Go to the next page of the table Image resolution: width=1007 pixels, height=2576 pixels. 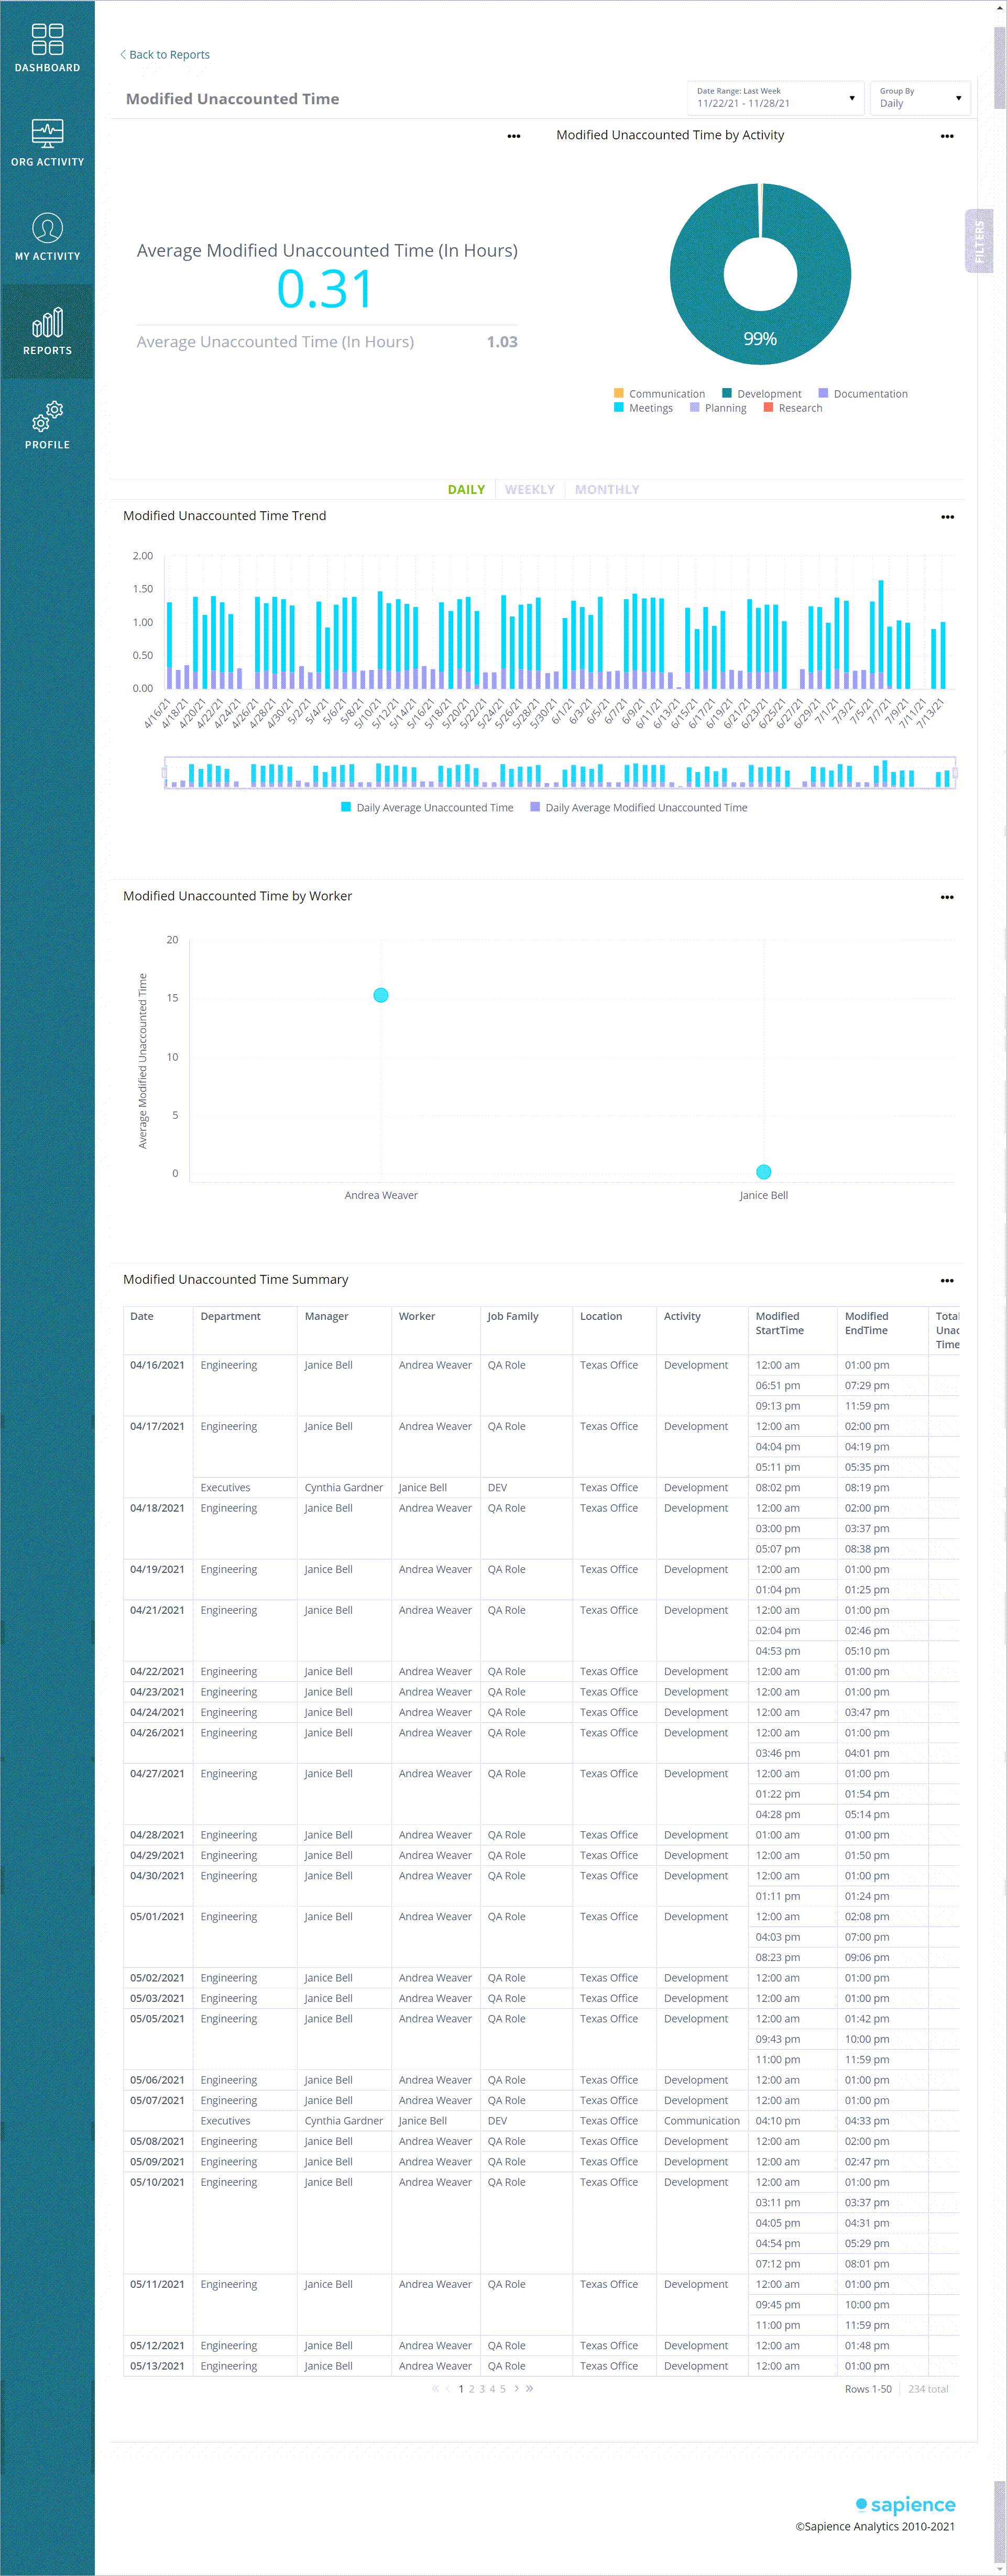[x=516, y=2388]
